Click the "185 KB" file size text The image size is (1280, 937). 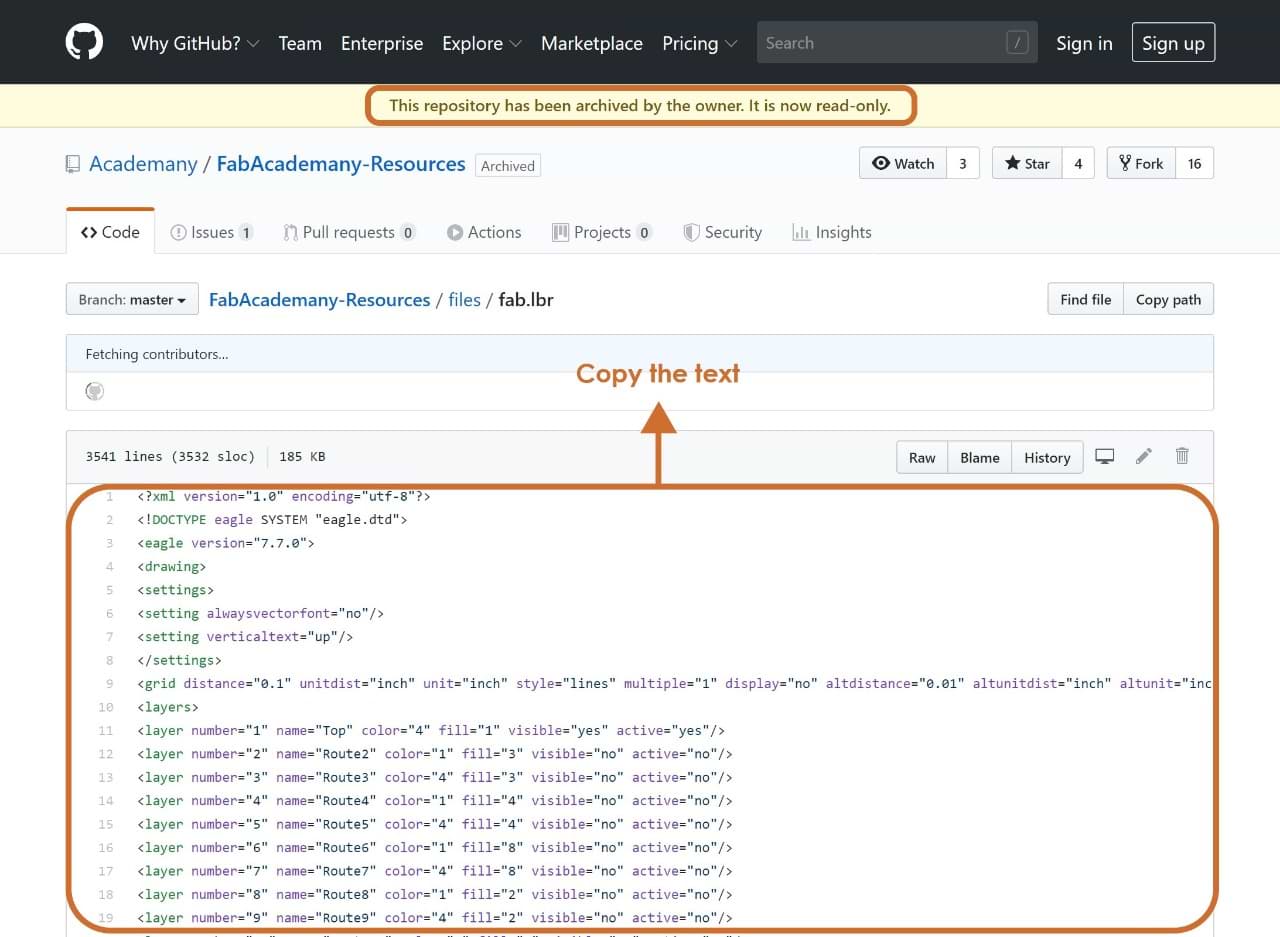(302, 456)
